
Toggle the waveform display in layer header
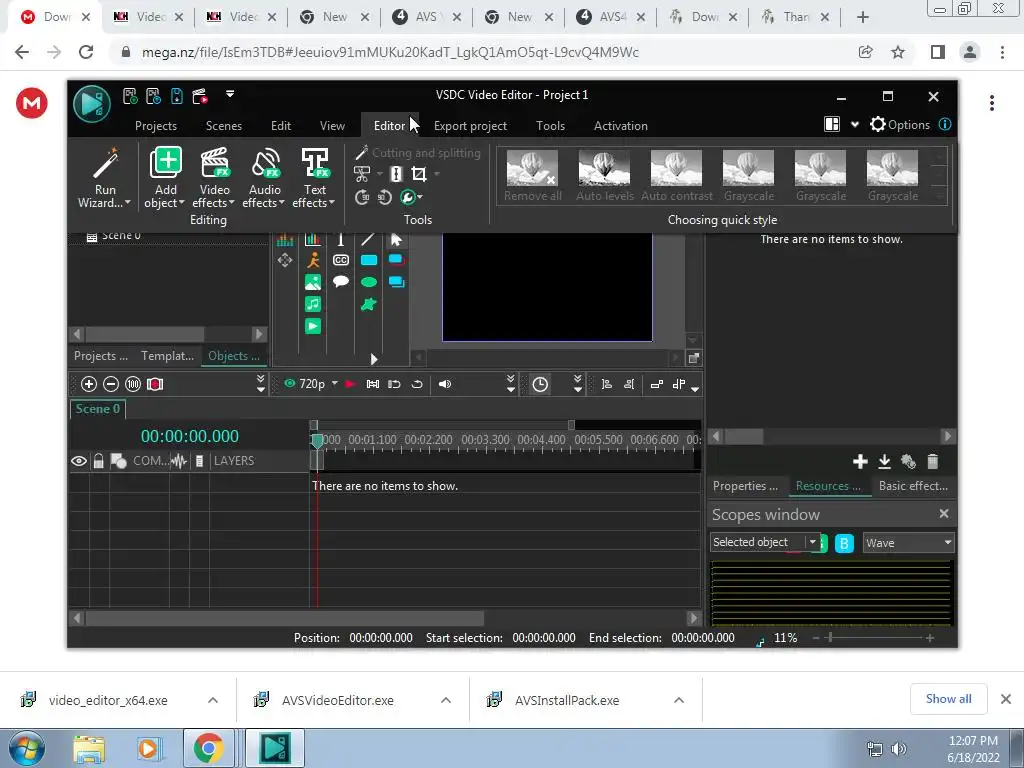[178, 461]
